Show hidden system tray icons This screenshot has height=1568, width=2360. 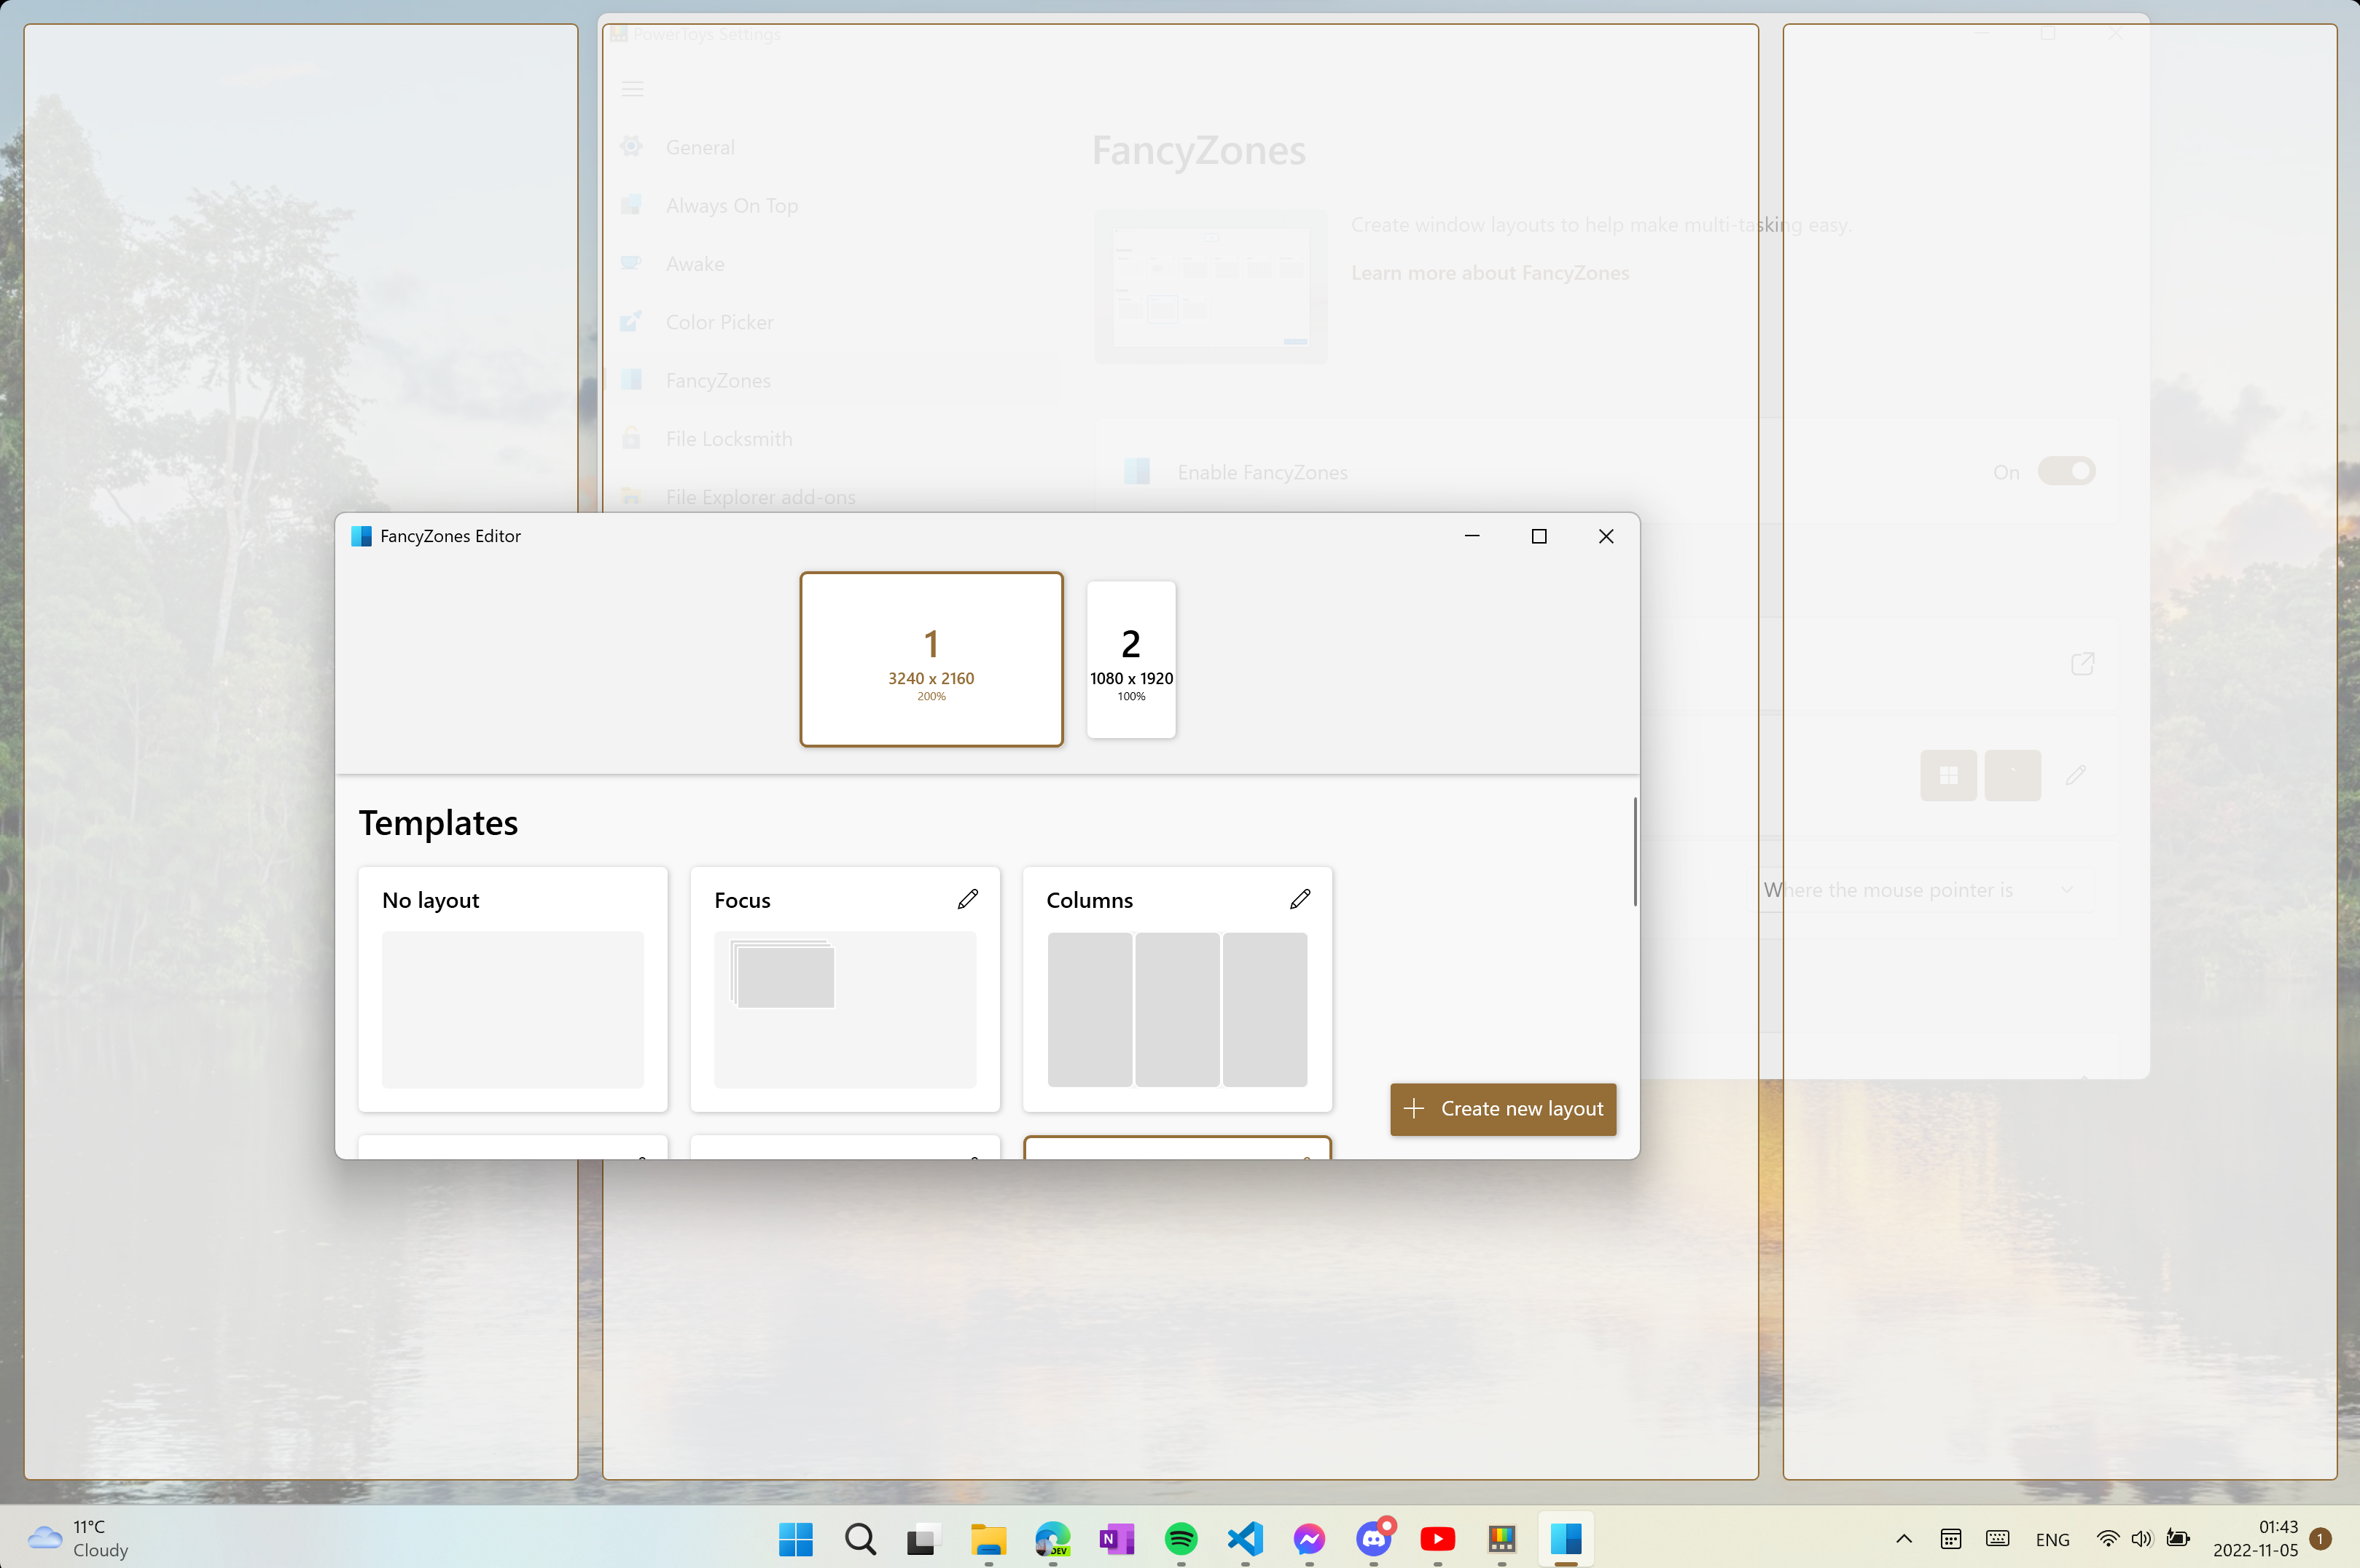1904,1539
